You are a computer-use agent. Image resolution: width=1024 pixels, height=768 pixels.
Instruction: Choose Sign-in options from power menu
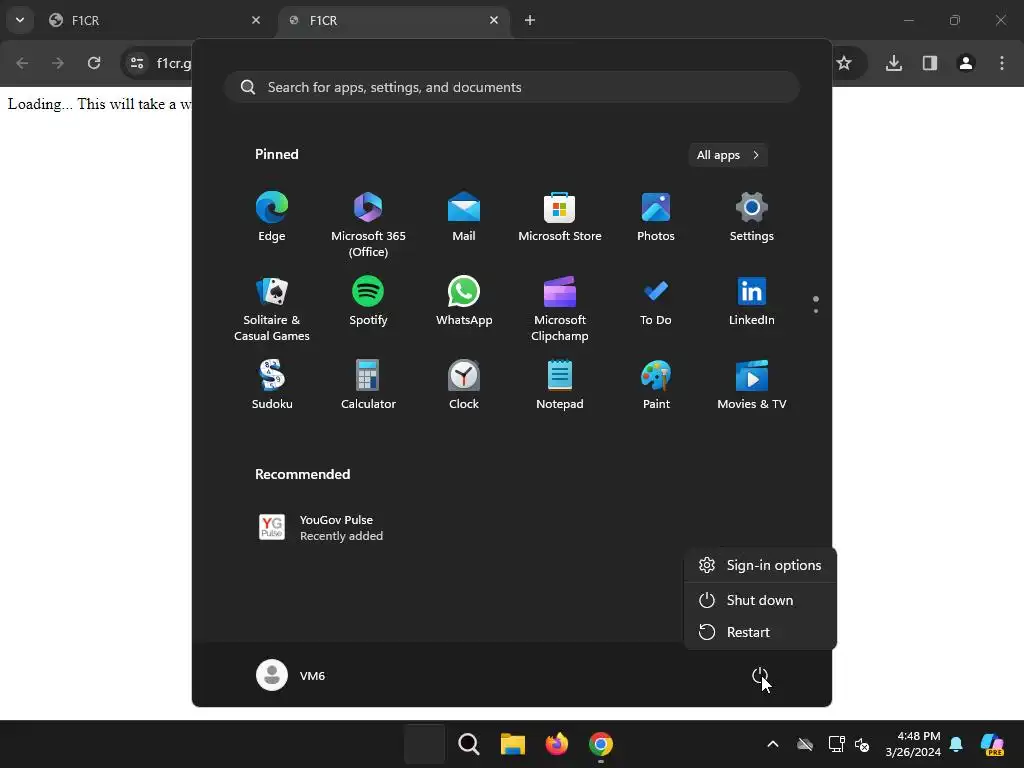point(760,565)
